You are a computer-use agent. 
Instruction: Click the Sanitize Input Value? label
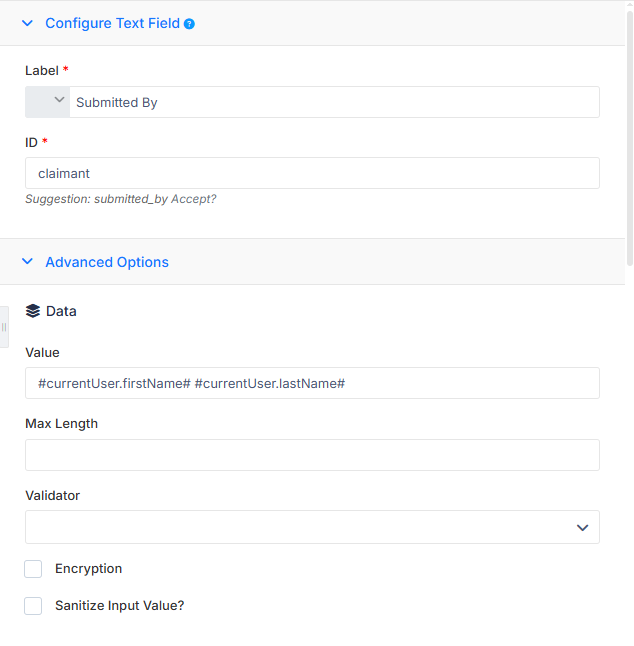120,606
